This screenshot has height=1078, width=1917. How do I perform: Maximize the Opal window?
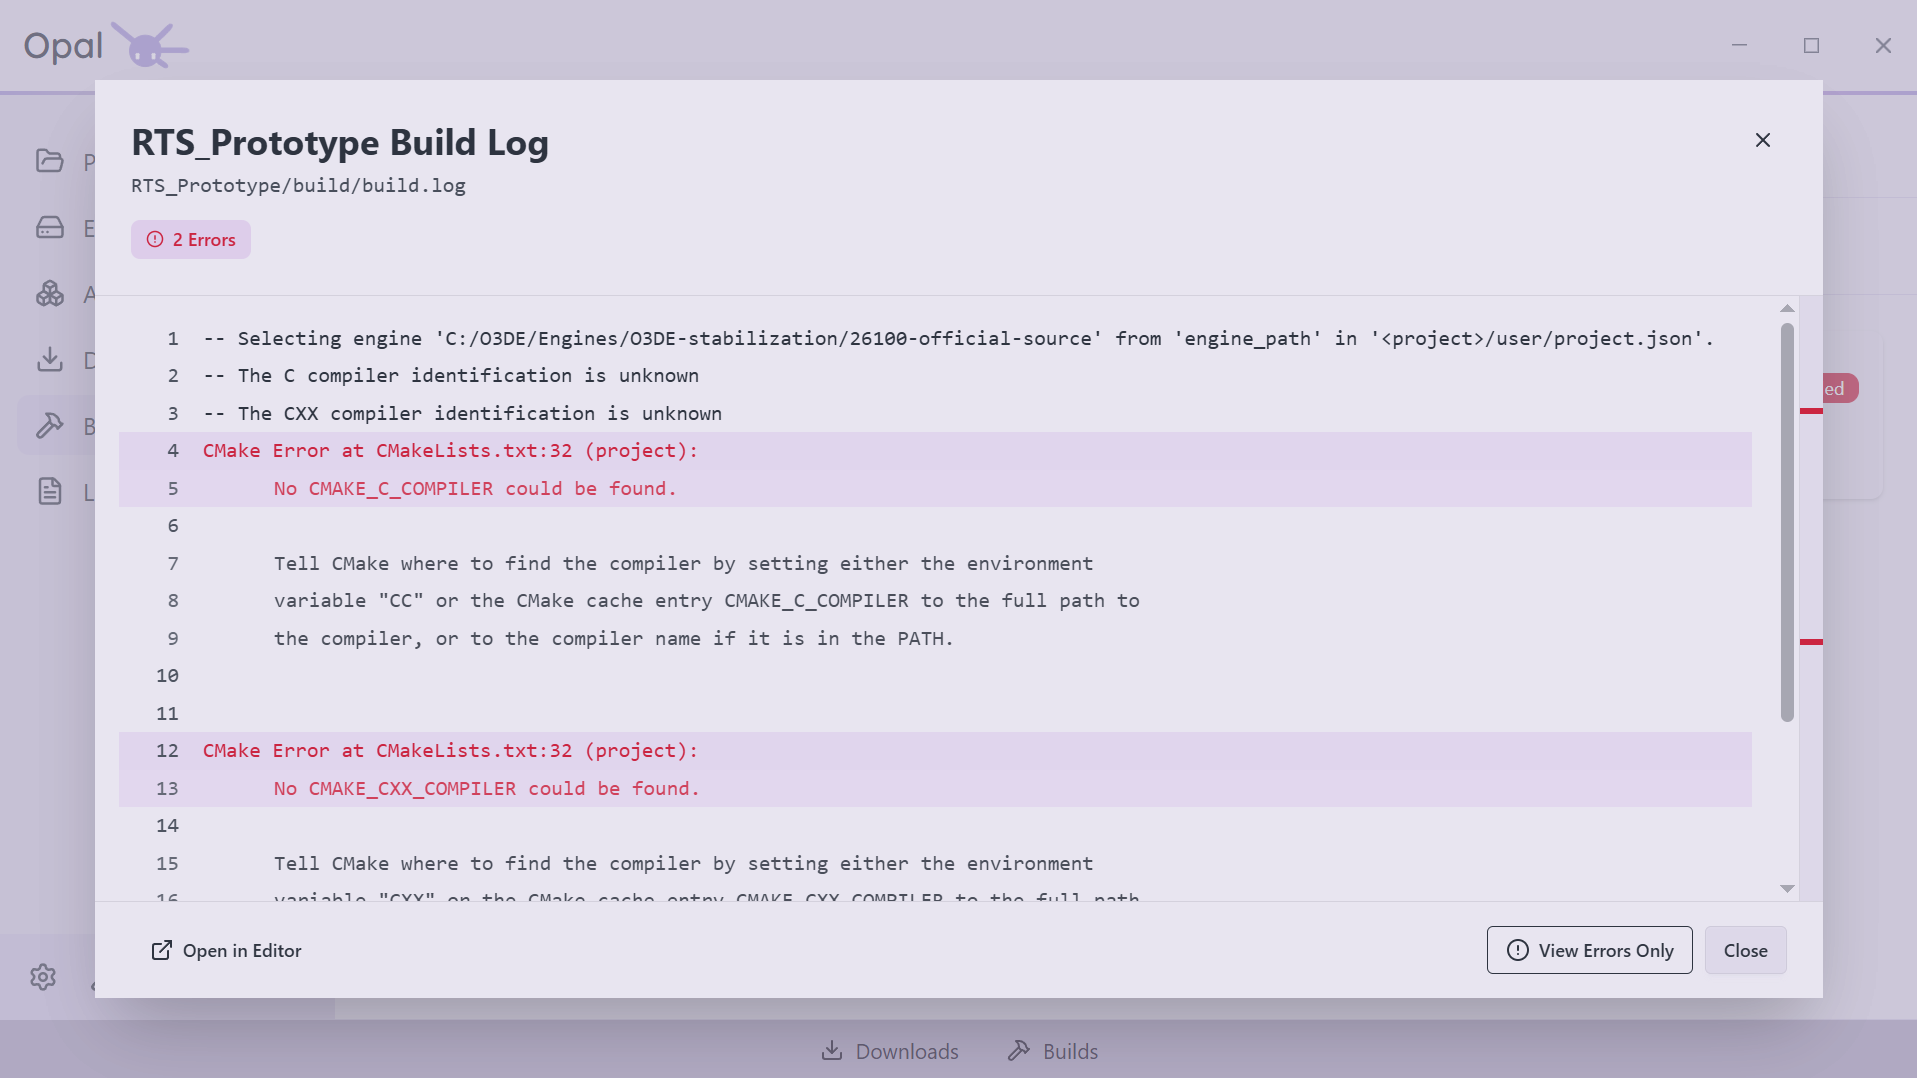point(1811,46)
